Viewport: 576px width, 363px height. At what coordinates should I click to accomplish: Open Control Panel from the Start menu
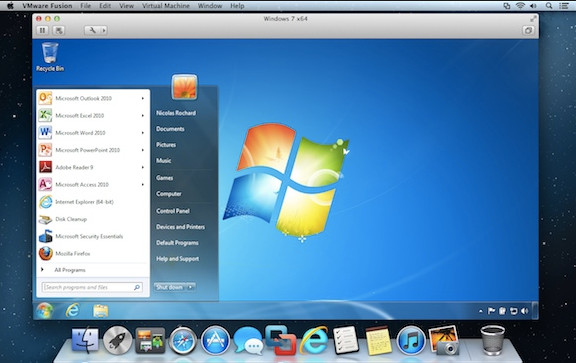pyautogui.click(x=173, y=211)
